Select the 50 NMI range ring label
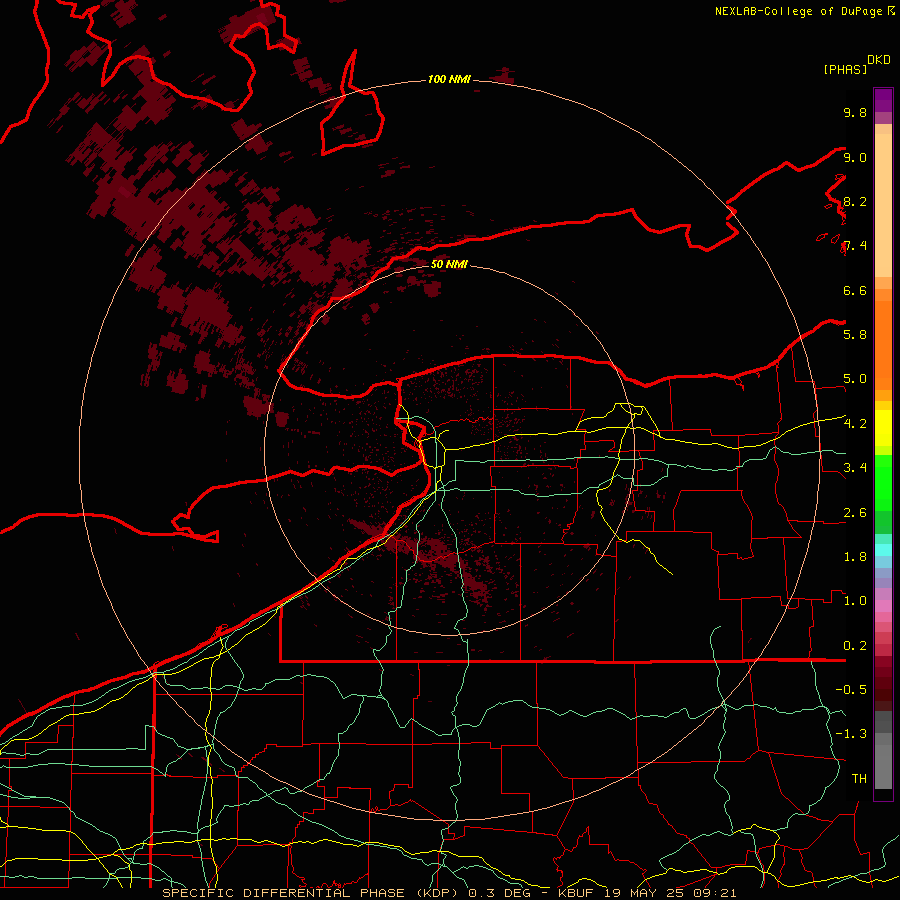The width and height of the screenshot is (900, 900). 449,264
